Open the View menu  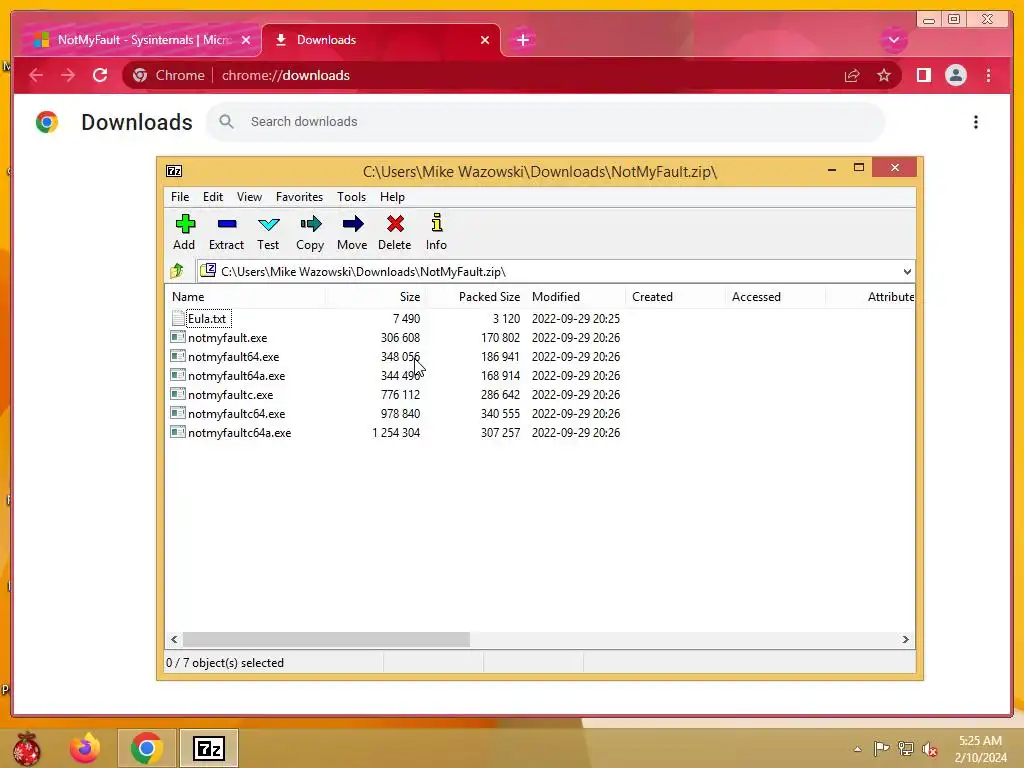(x=249, y=197)
